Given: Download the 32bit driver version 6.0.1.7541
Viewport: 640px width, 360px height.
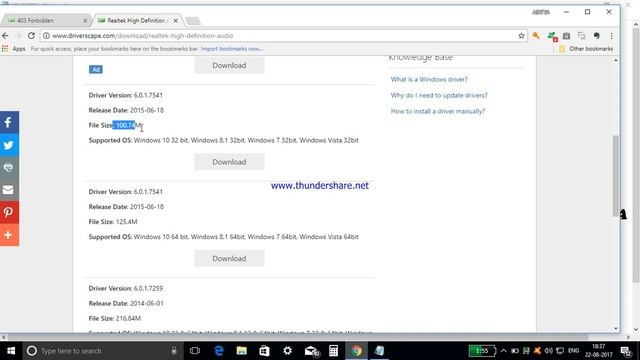Looking at the screenshot, I should click(229, 162).
